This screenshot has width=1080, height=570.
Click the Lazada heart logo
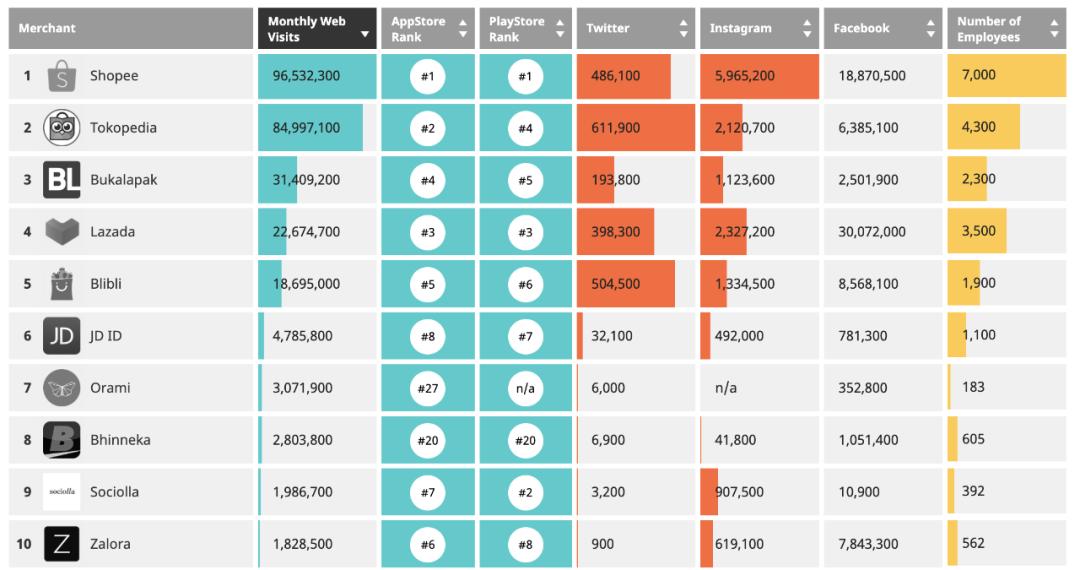(61, 231)
